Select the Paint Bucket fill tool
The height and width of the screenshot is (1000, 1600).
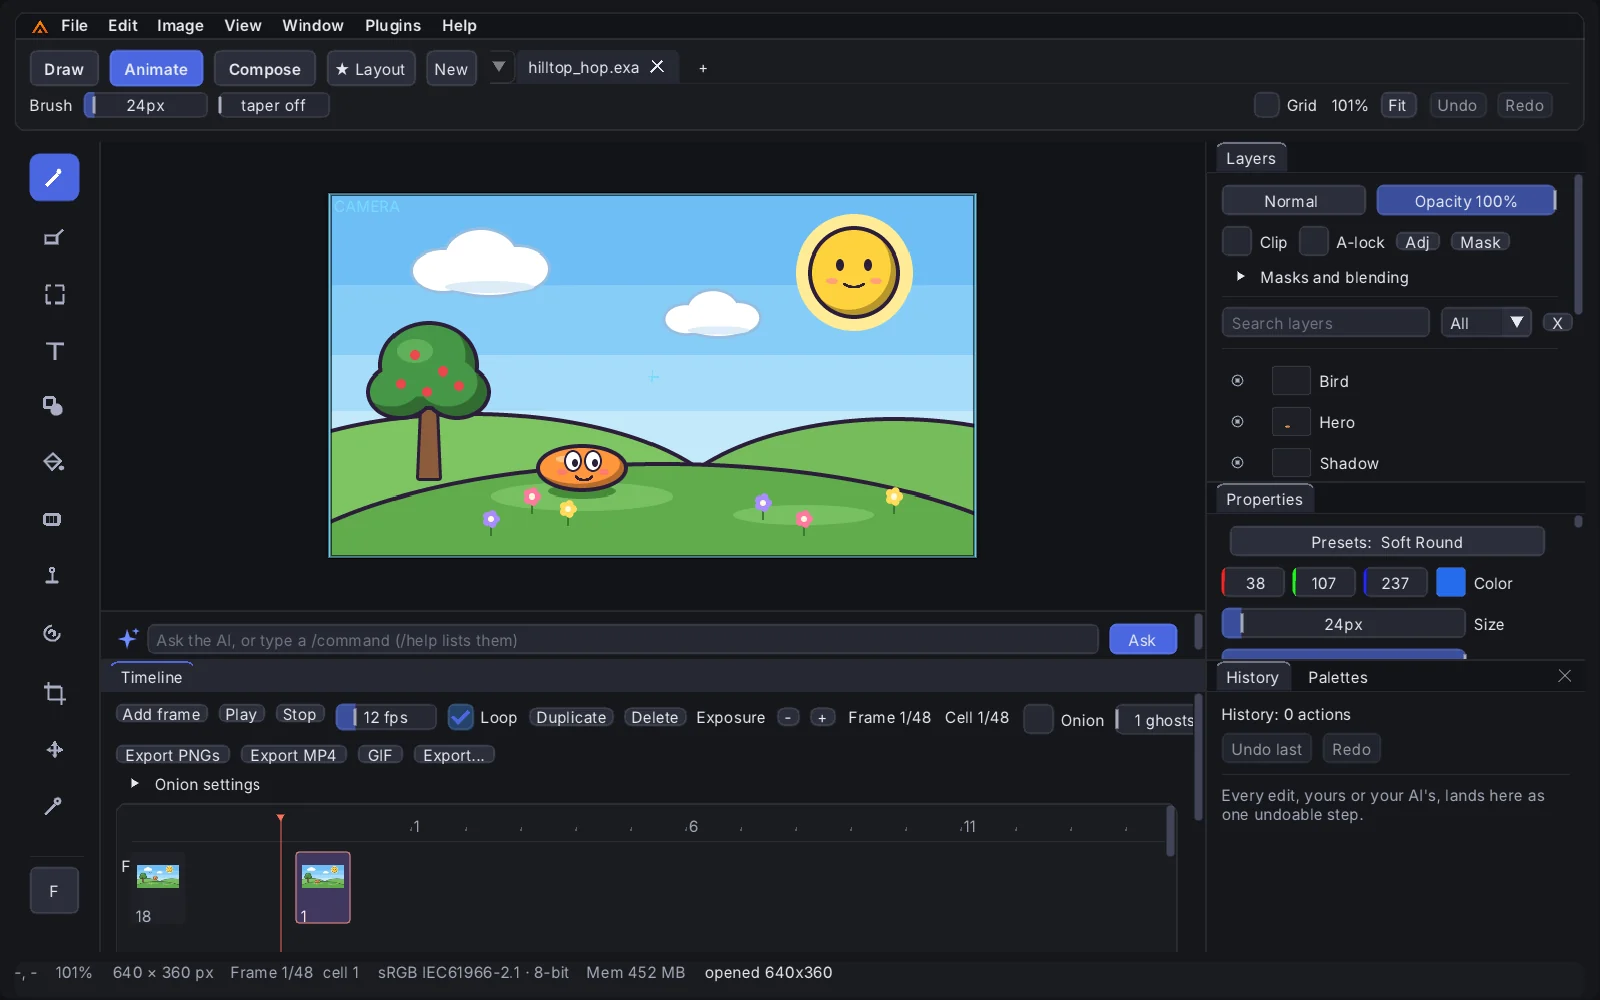tap(54, 462)
